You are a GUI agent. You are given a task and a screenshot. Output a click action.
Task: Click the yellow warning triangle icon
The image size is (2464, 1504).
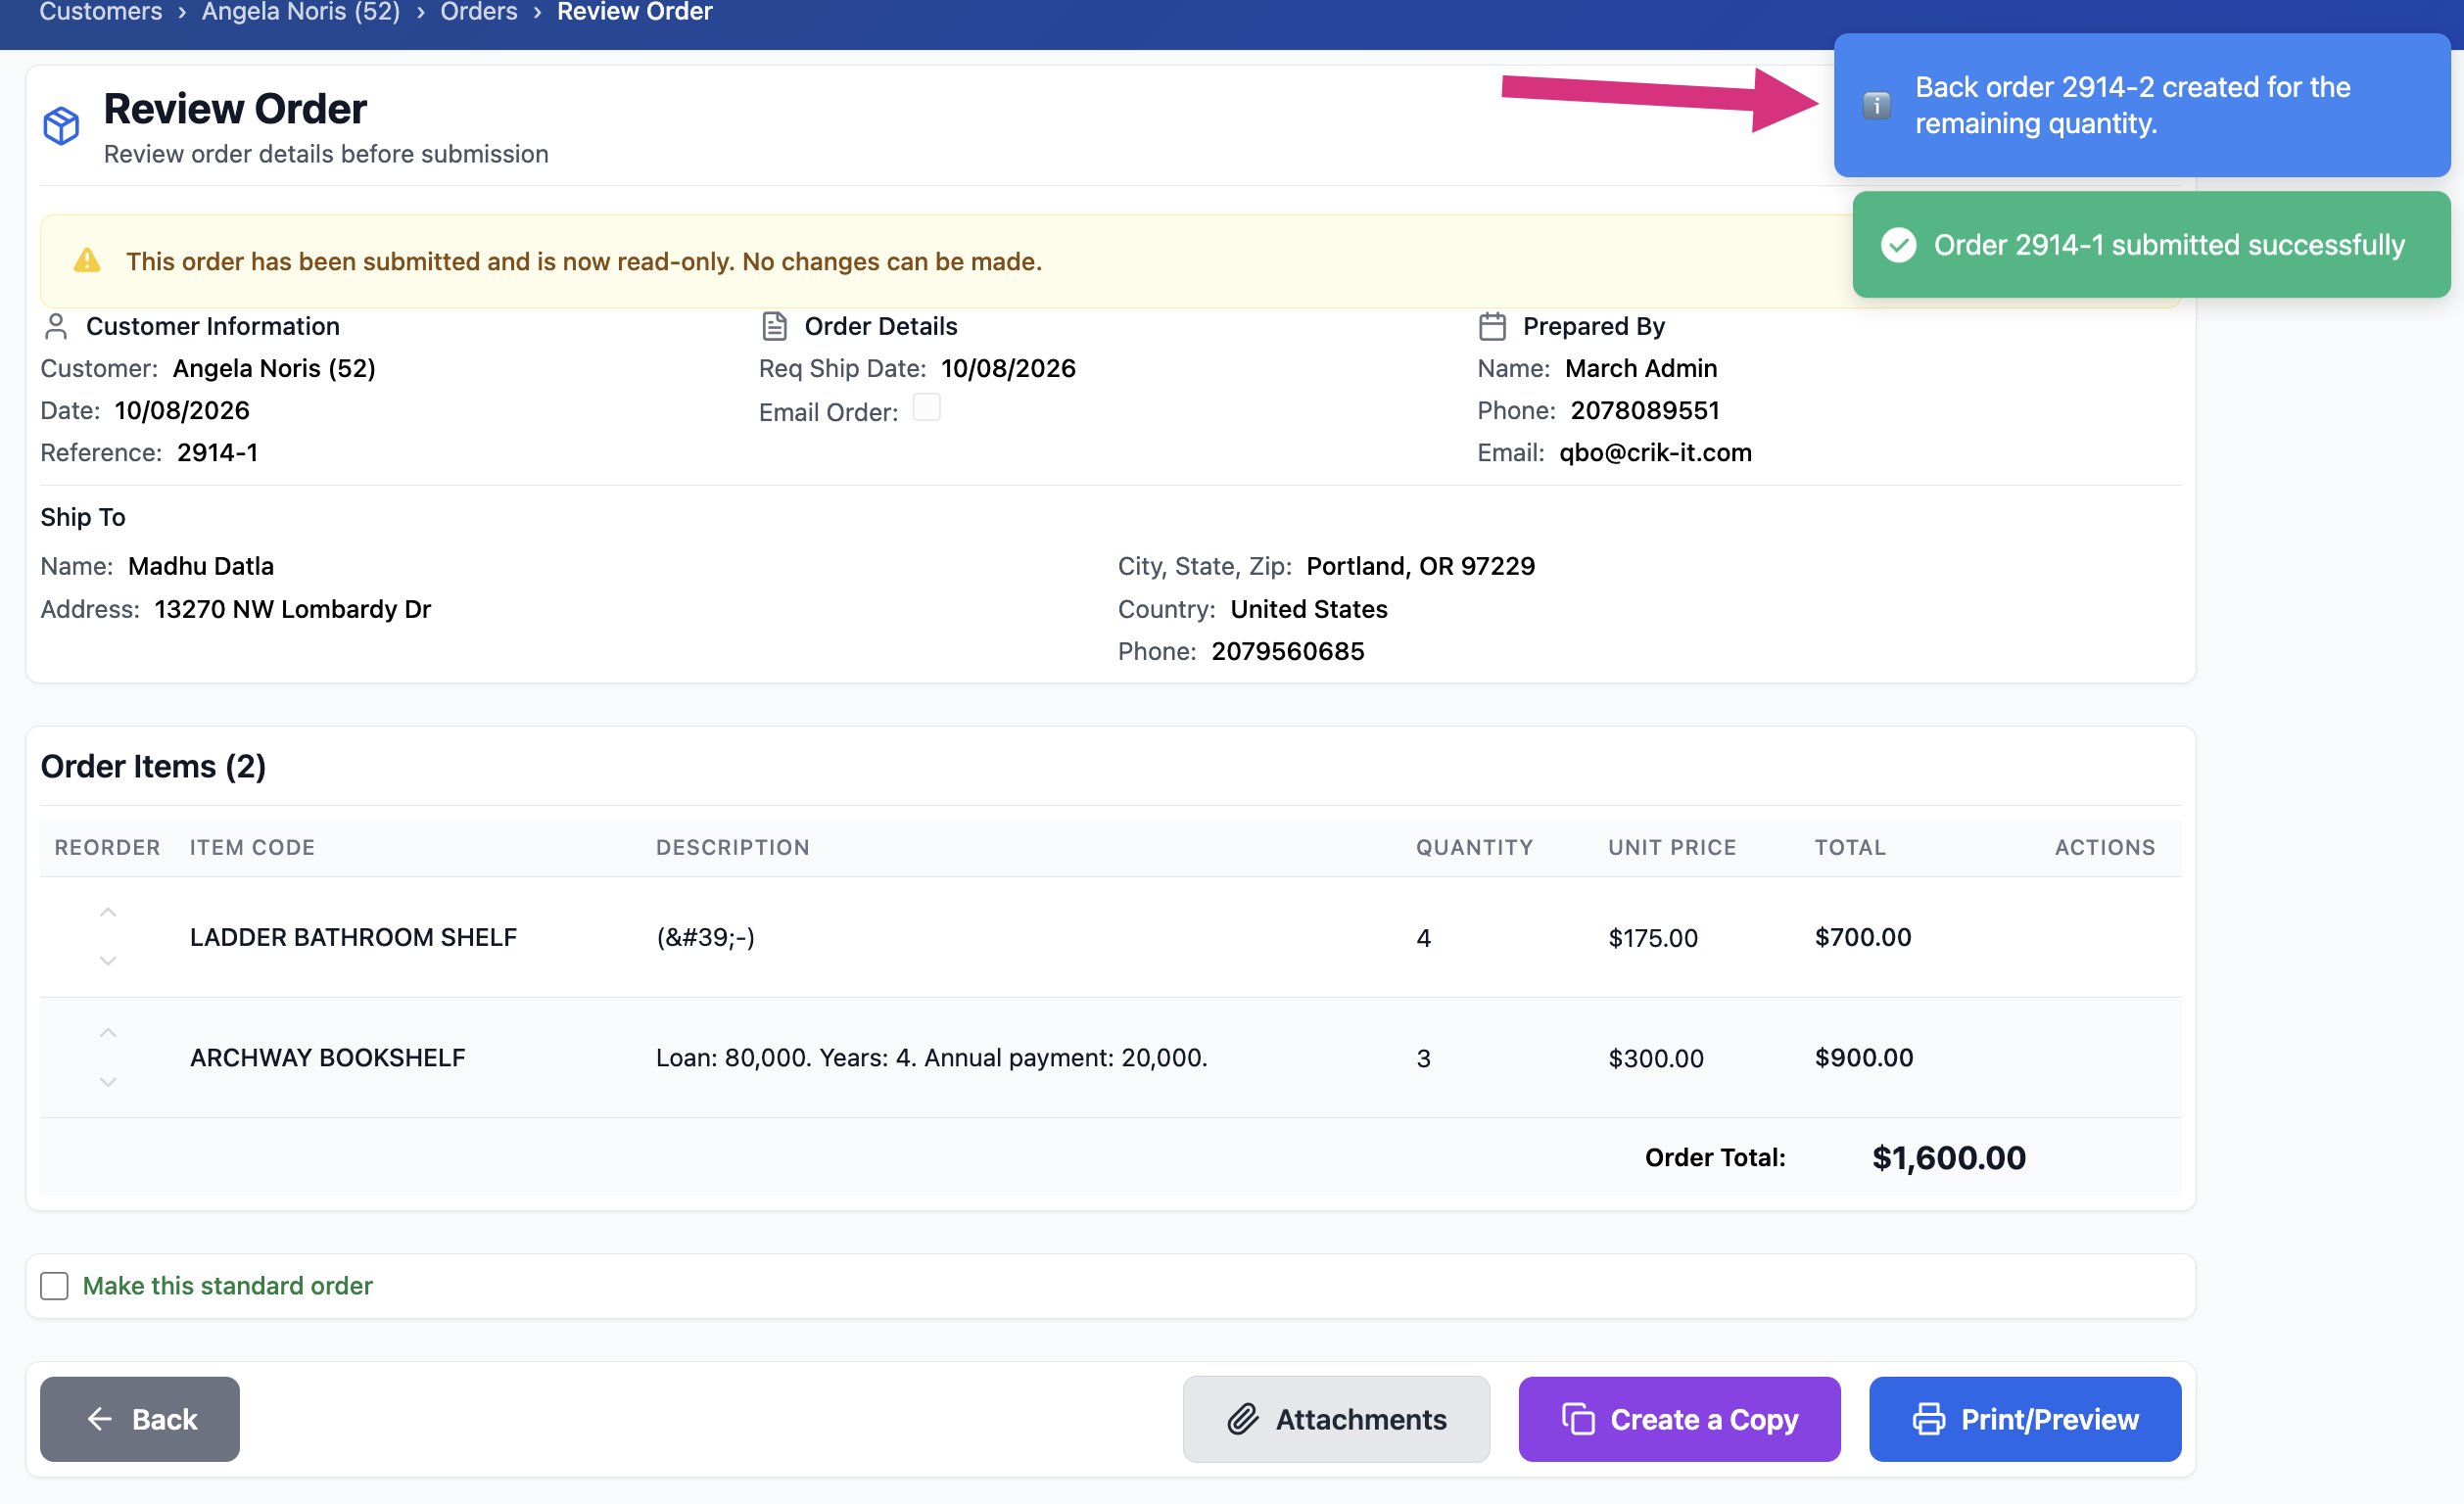point(87,261)
